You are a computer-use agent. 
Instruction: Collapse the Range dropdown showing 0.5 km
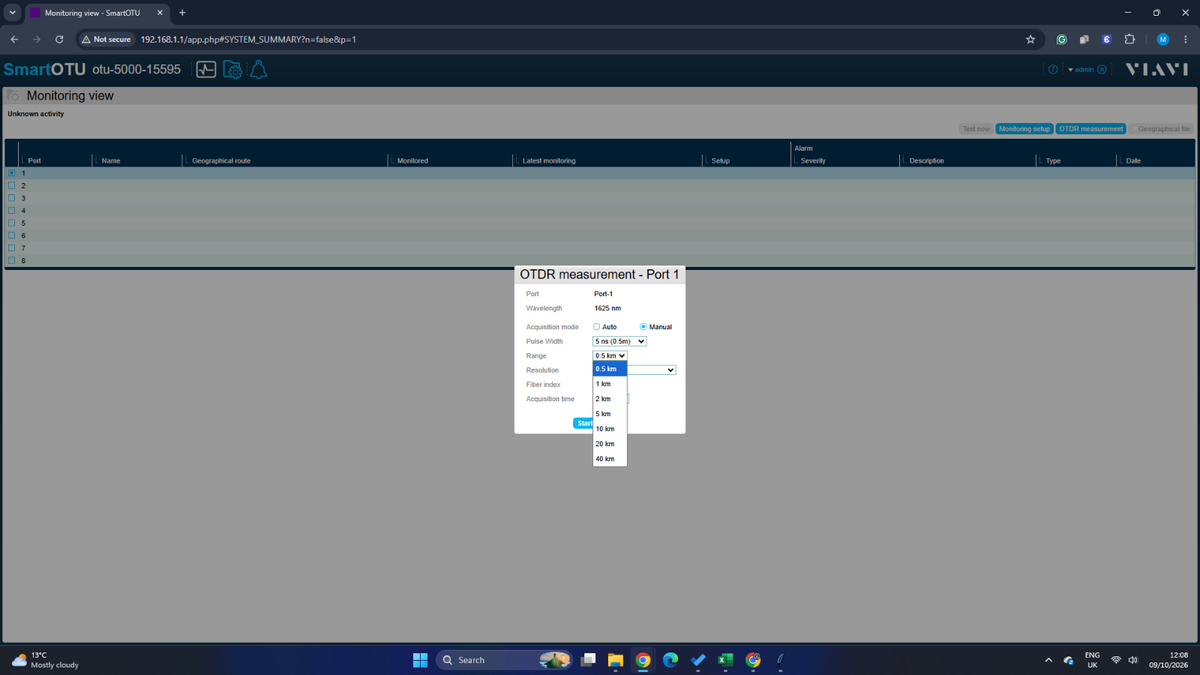pos(610,356)
